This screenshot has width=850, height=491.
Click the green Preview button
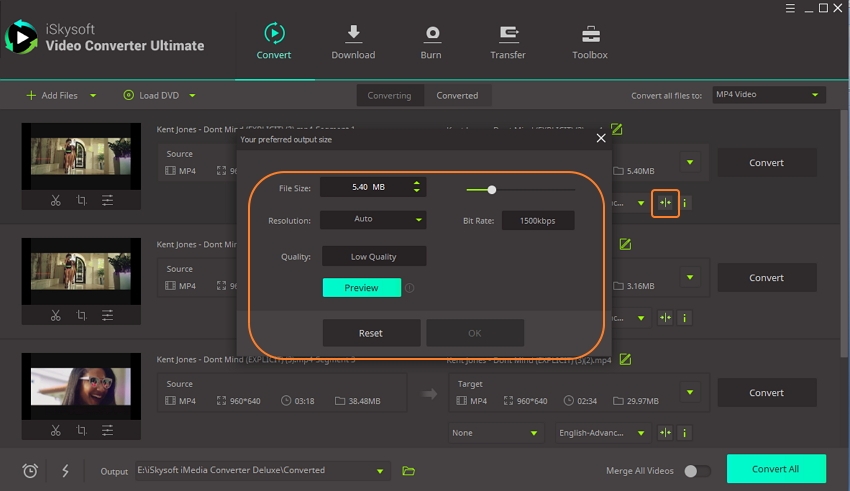point(361,288)
